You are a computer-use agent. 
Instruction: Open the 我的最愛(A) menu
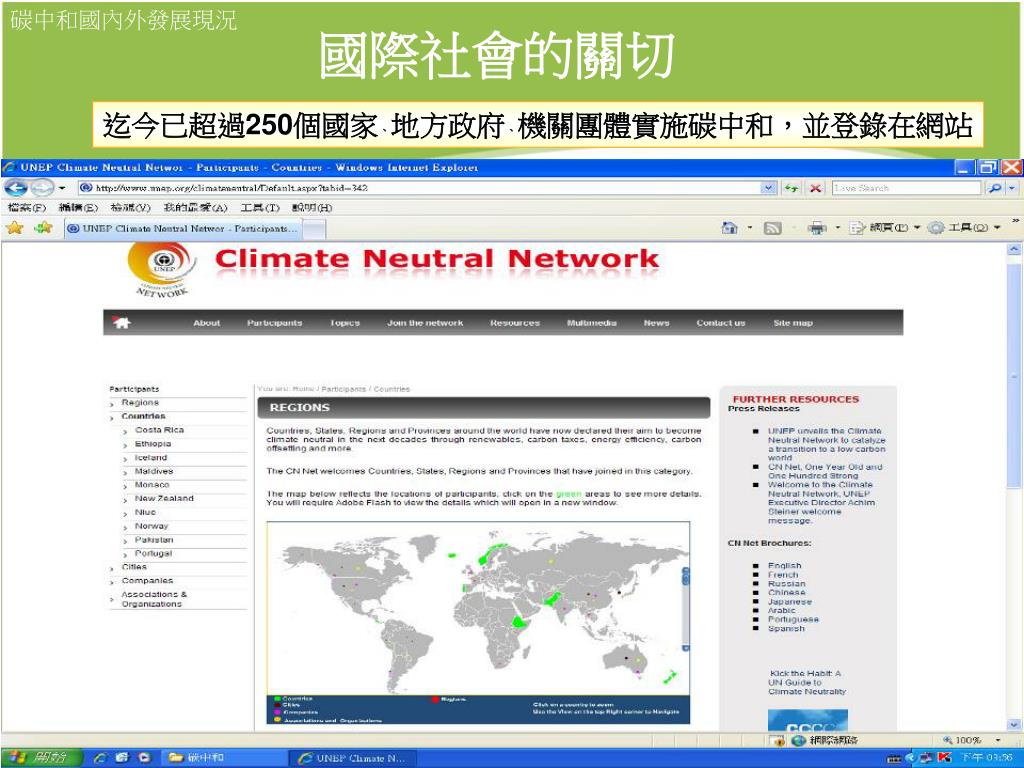click(195, 208)
